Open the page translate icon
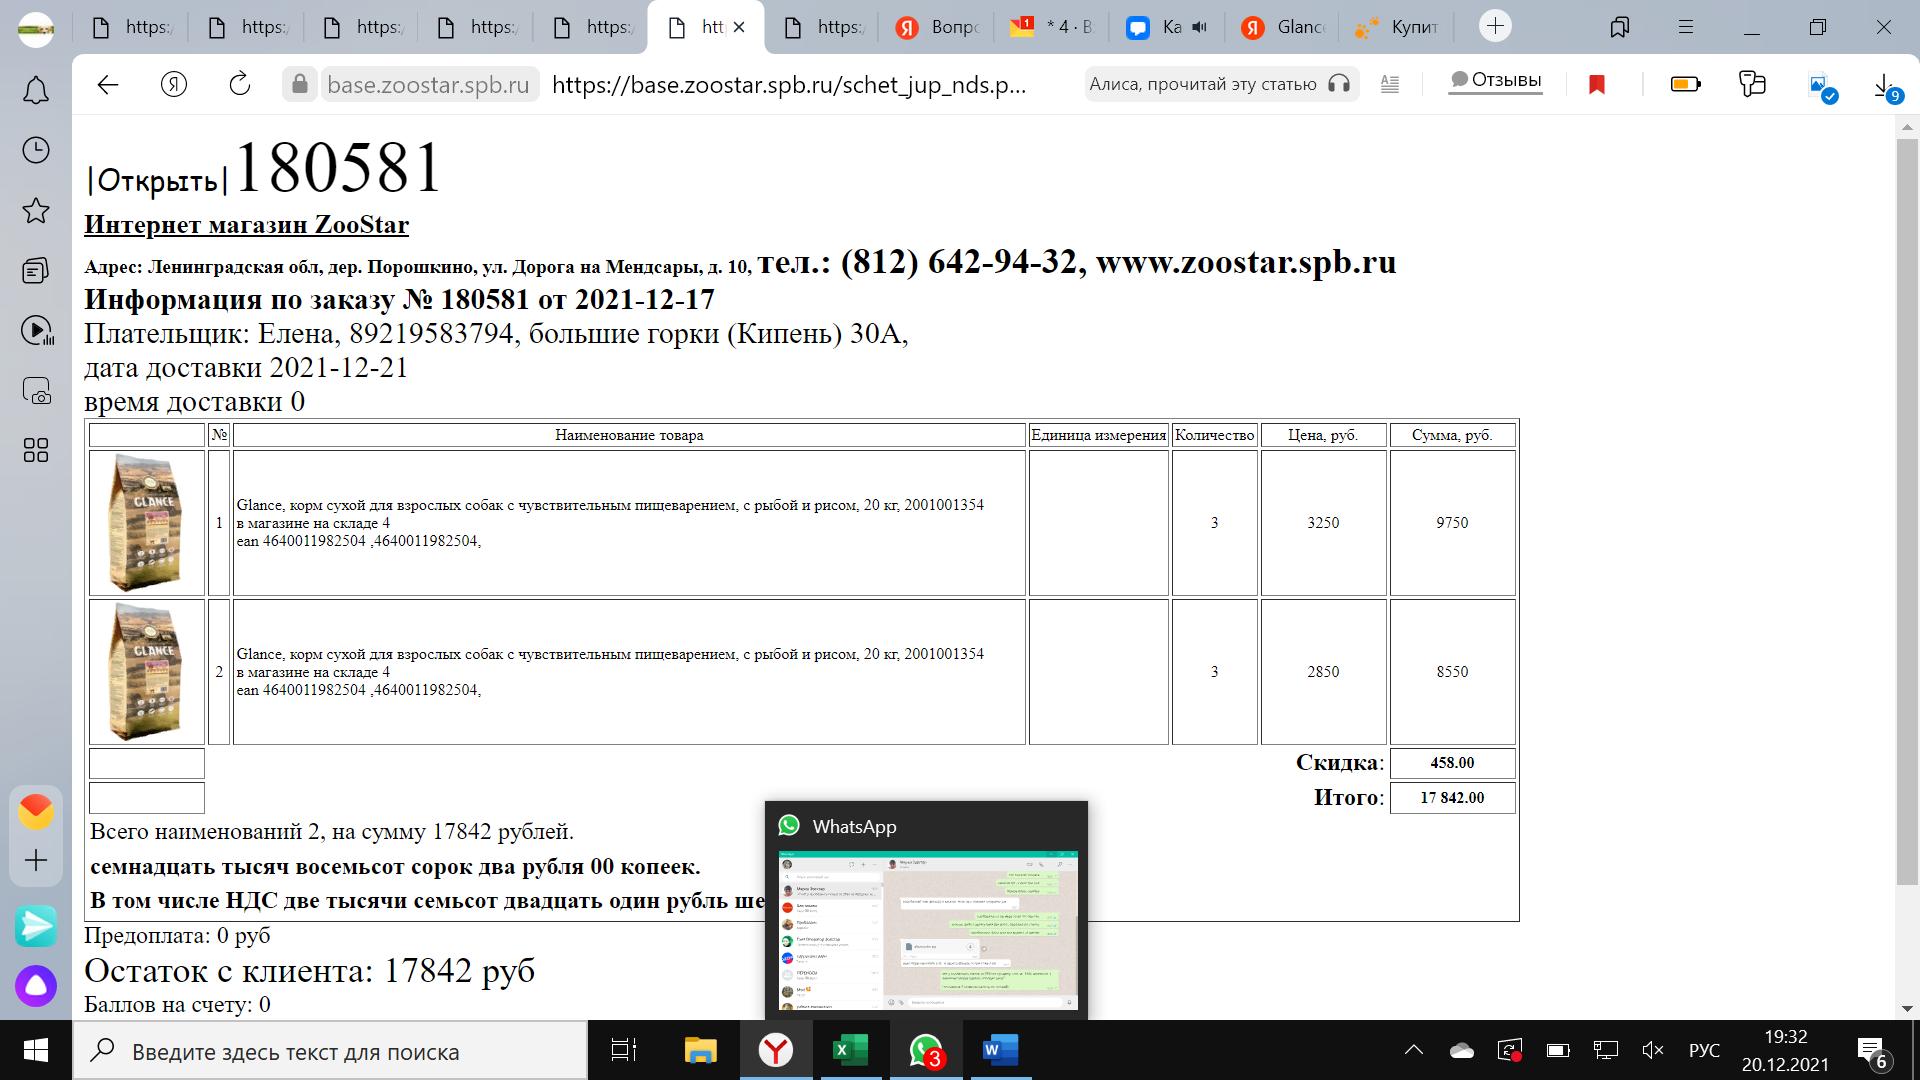 [1753, 85]
